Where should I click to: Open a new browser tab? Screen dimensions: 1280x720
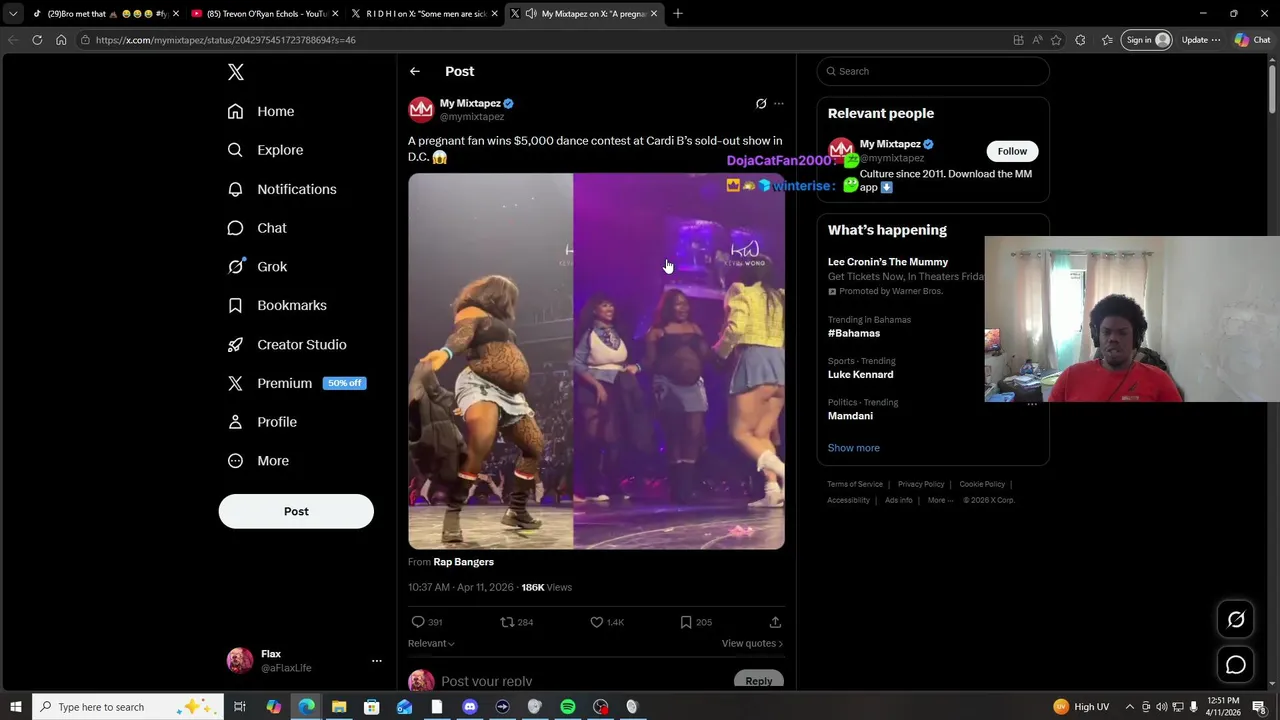[x=678, y=14]
